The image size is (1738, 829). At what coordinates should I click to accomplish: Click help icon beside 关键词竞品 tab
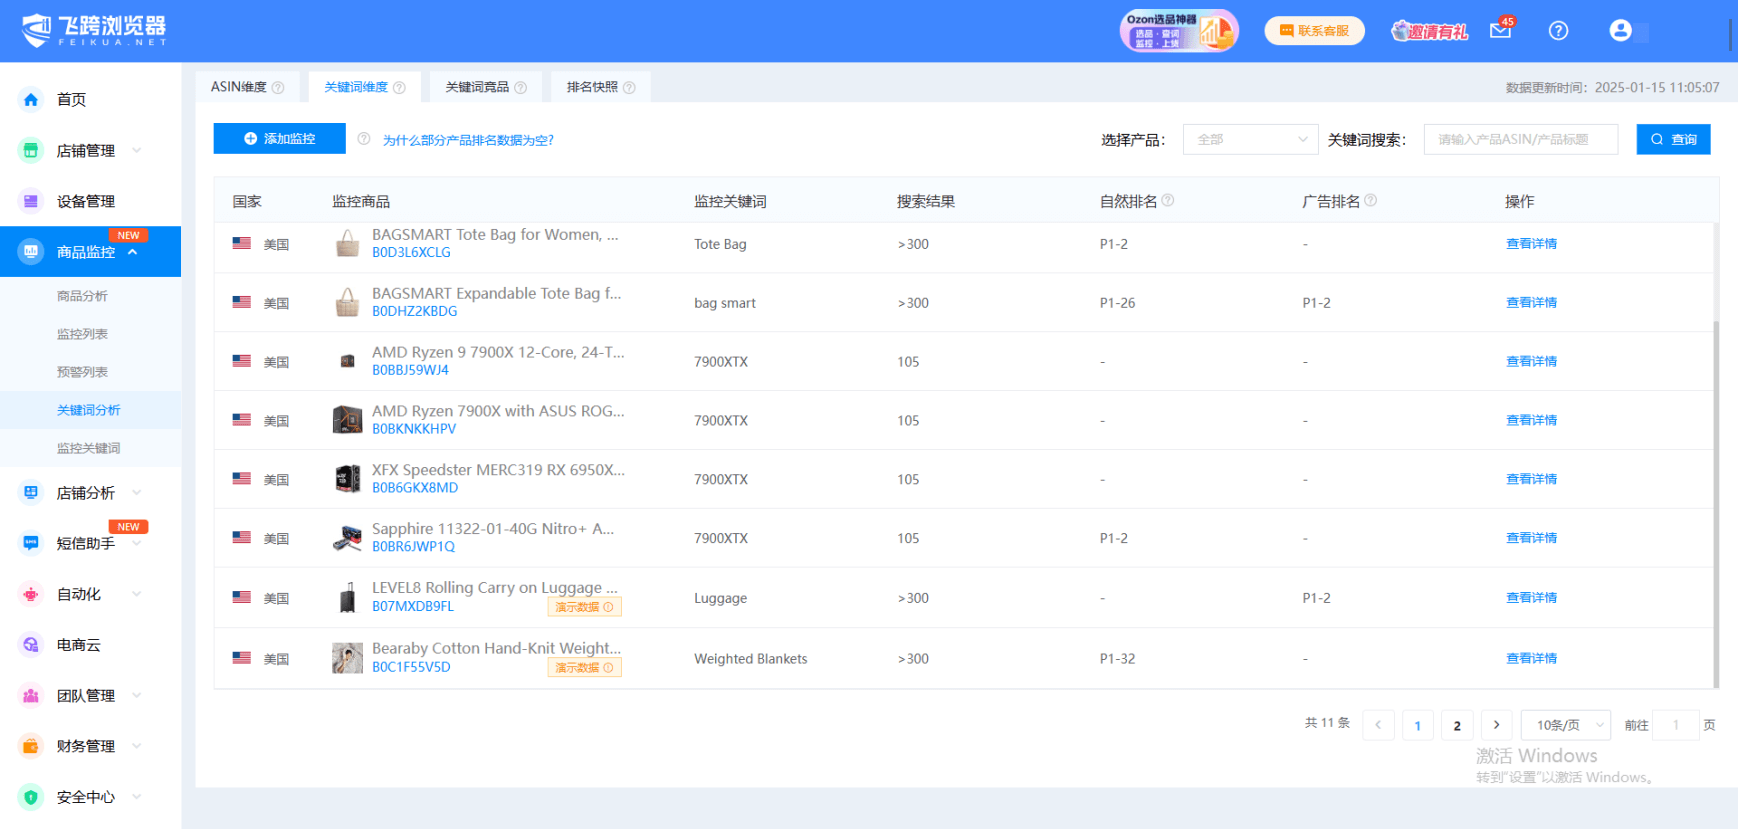click(x=520, y=88)
